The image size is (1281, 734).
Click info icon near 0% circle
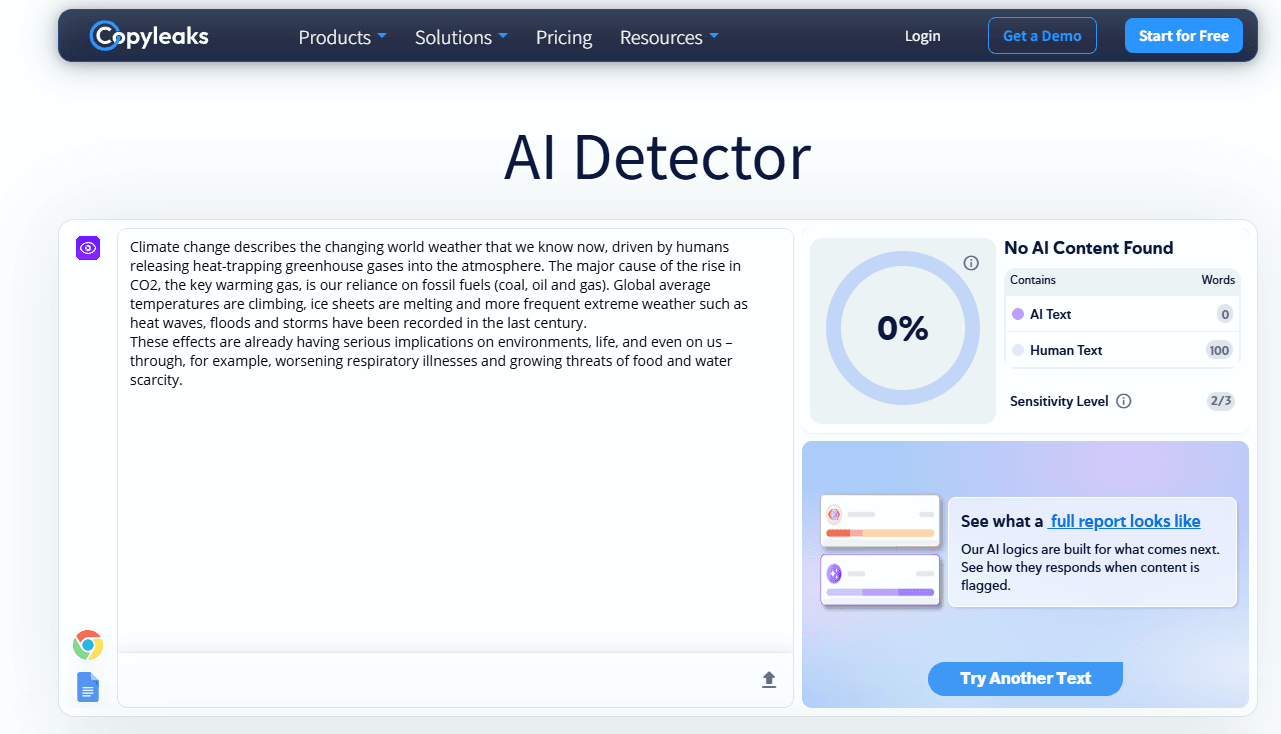tap(971, 263)
